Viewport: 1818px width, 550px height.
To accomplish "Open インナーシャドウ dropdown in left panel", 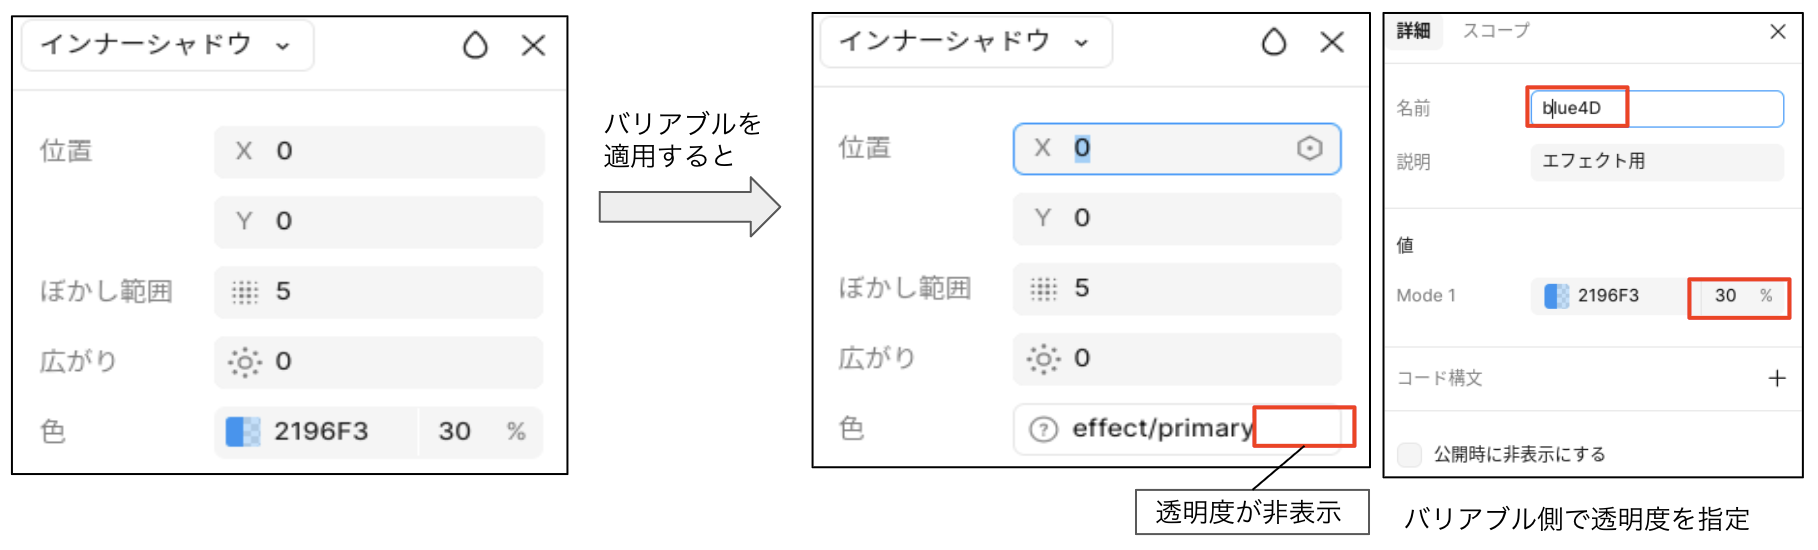I will pyautogui.click(x=167, y=45).
